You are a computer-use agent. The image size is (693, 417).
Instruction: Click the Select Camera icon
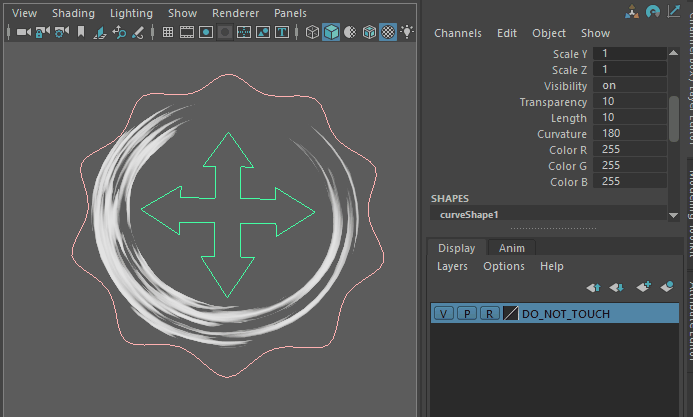(23, 32)
